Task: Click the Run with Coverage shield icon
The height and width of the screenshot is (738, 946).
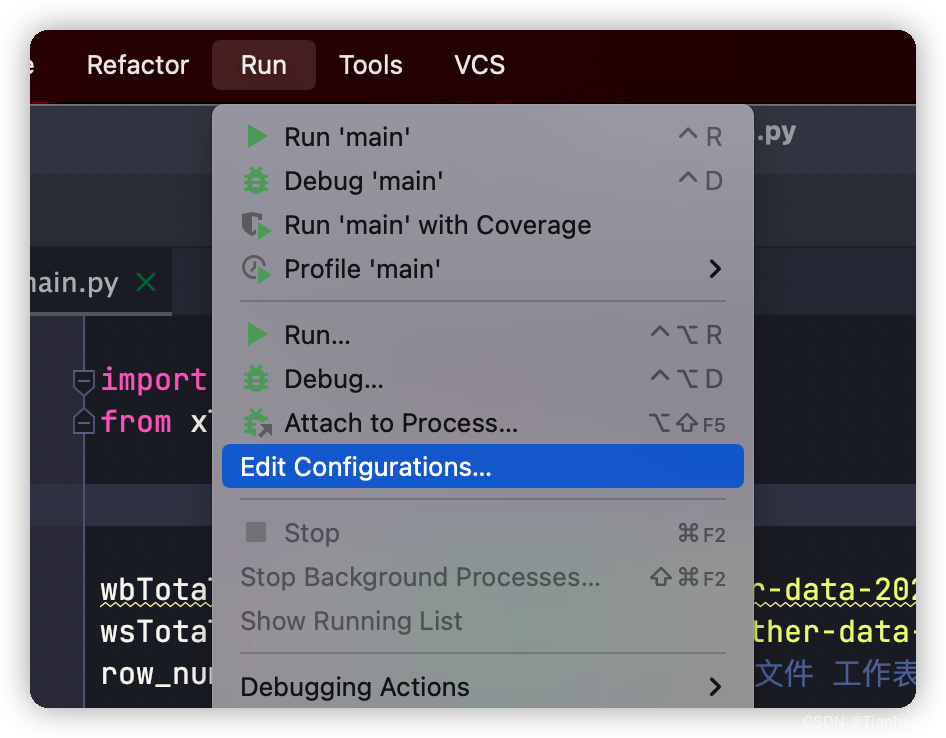Action: pyautogui.click(x=257, y=225)
